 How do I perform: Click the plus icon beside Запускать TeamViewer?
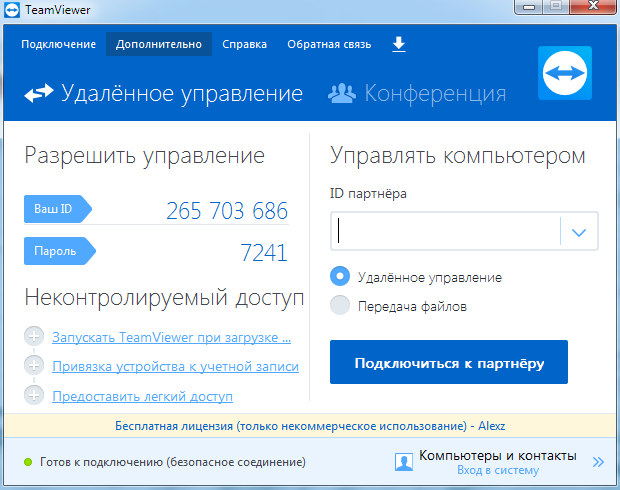pos(34,337)
